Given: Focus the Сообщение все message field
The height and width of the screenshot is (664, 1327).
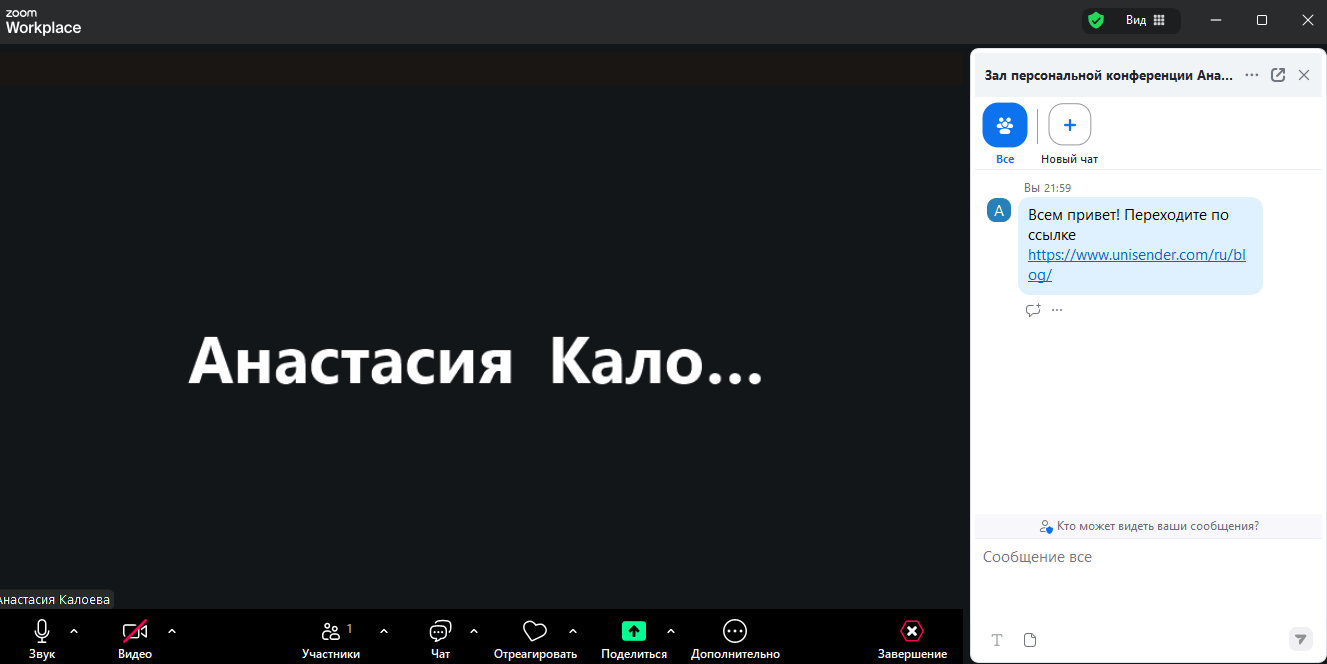Looking at the screenshot, I should click(1148, 580).
